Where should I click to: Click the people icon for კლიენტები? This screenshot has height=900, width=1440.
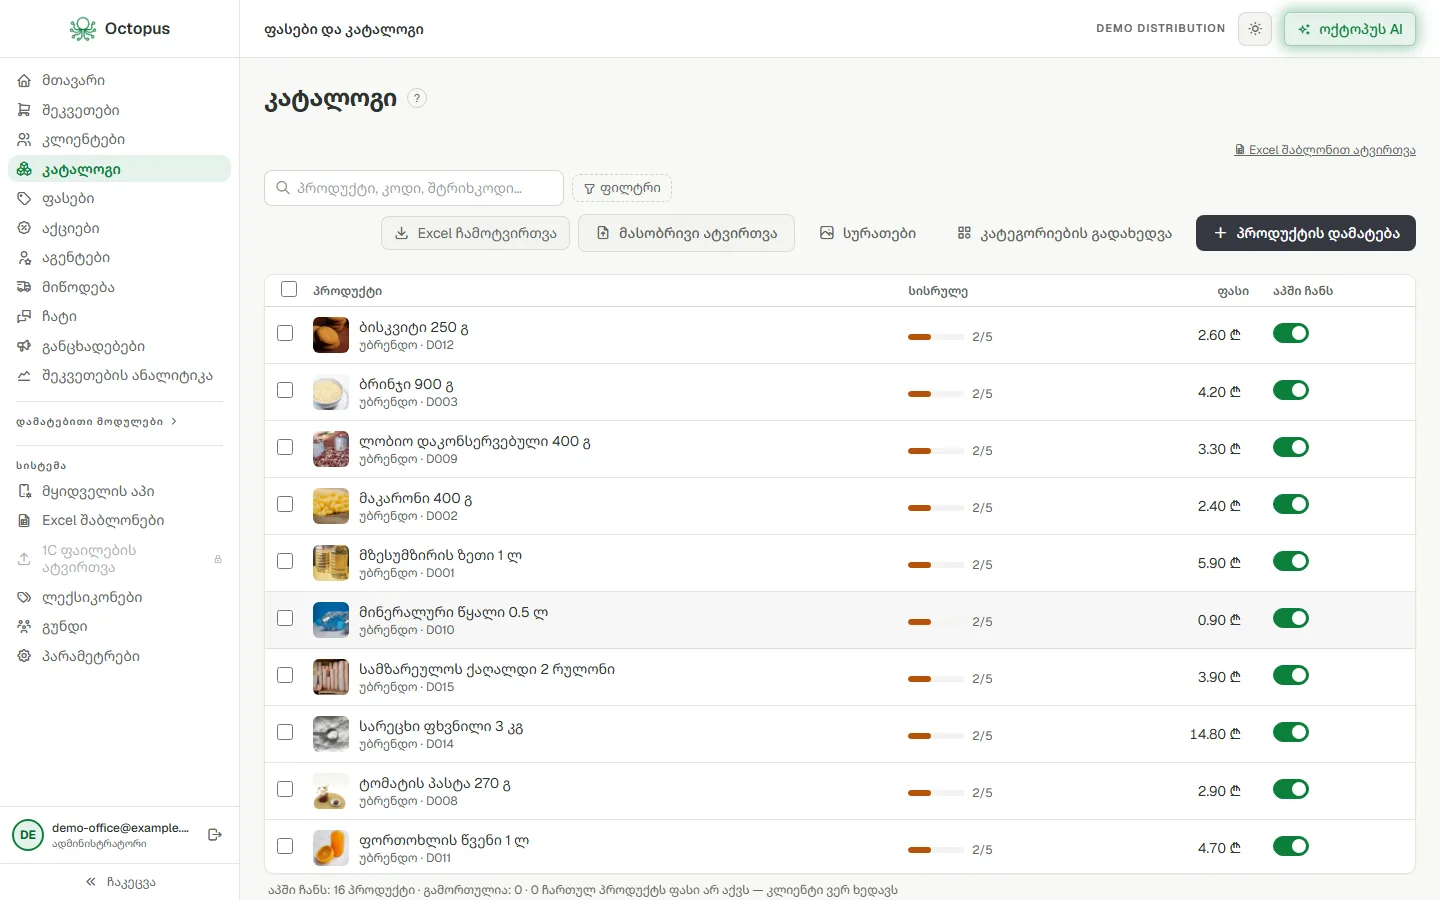tap(24, 140)
